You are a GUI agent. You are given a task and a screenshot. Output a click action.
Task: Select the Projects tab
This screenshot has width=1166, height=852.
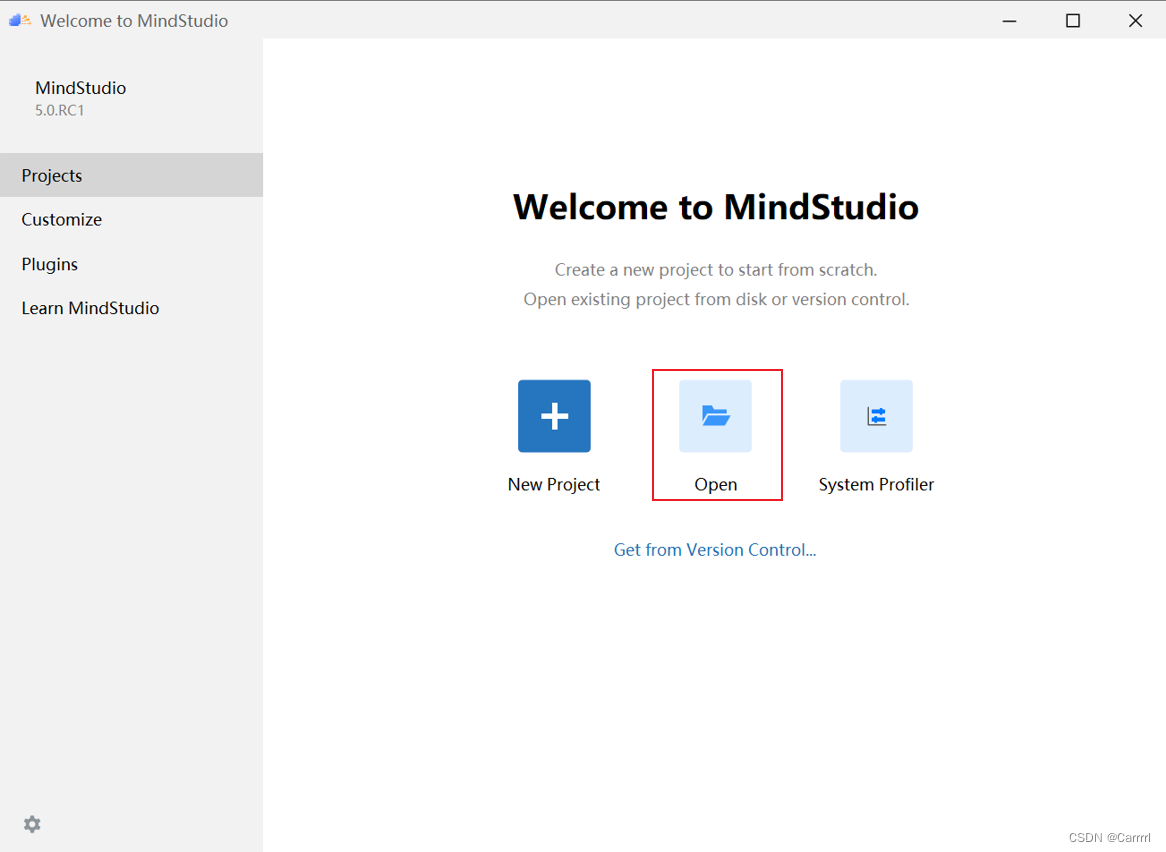[132, 175]
